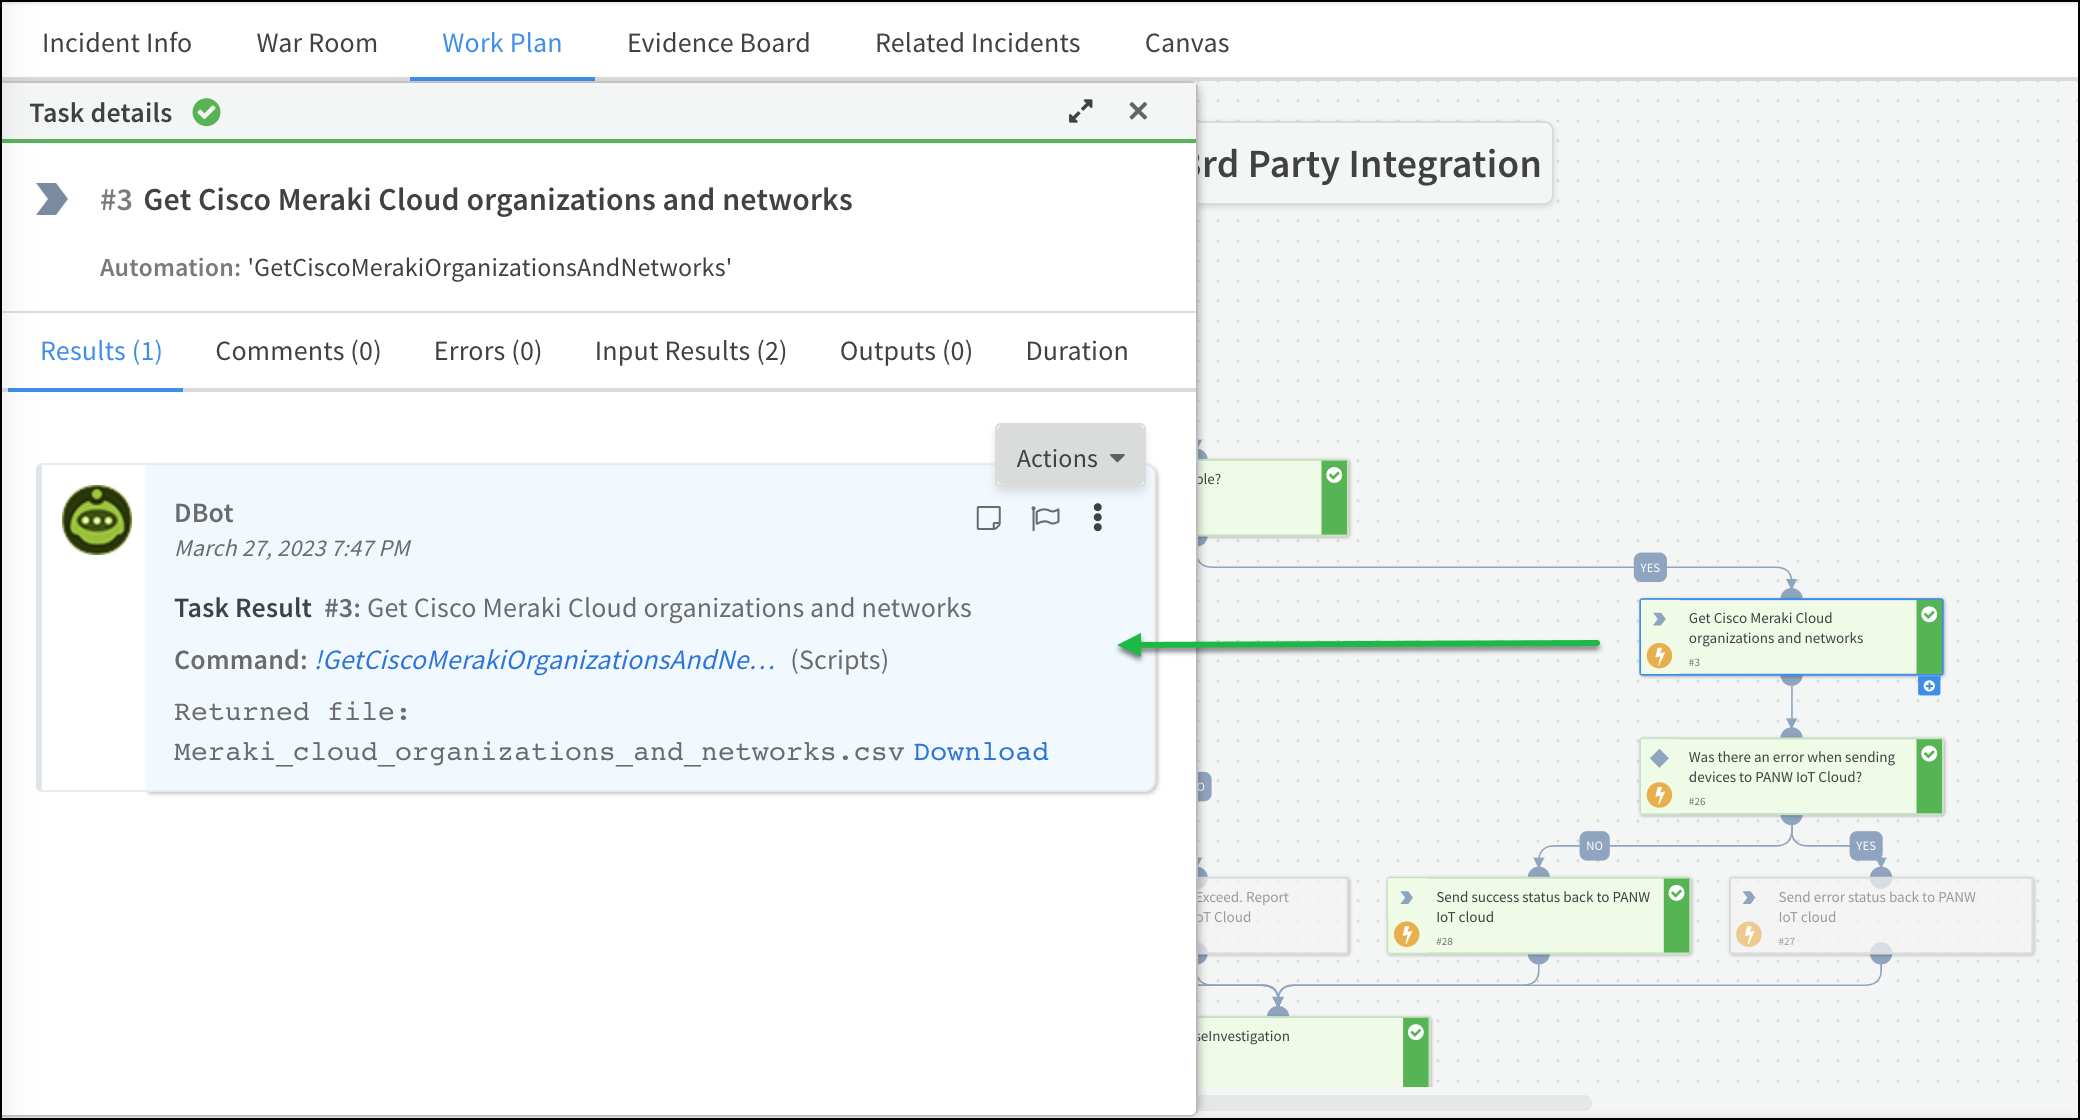Click the note icon on the DBot entry
The height and width of the screenshot is (1120, 2080).
point(989,517)
